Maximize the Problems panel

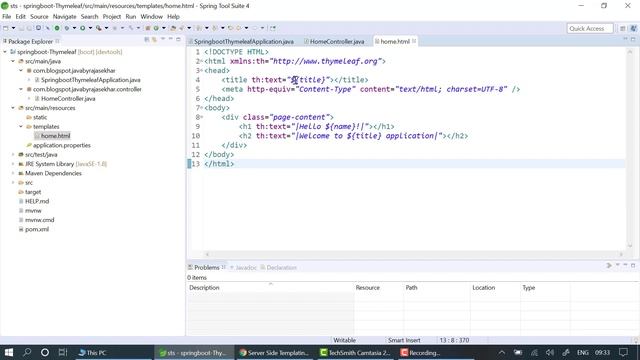633,265
